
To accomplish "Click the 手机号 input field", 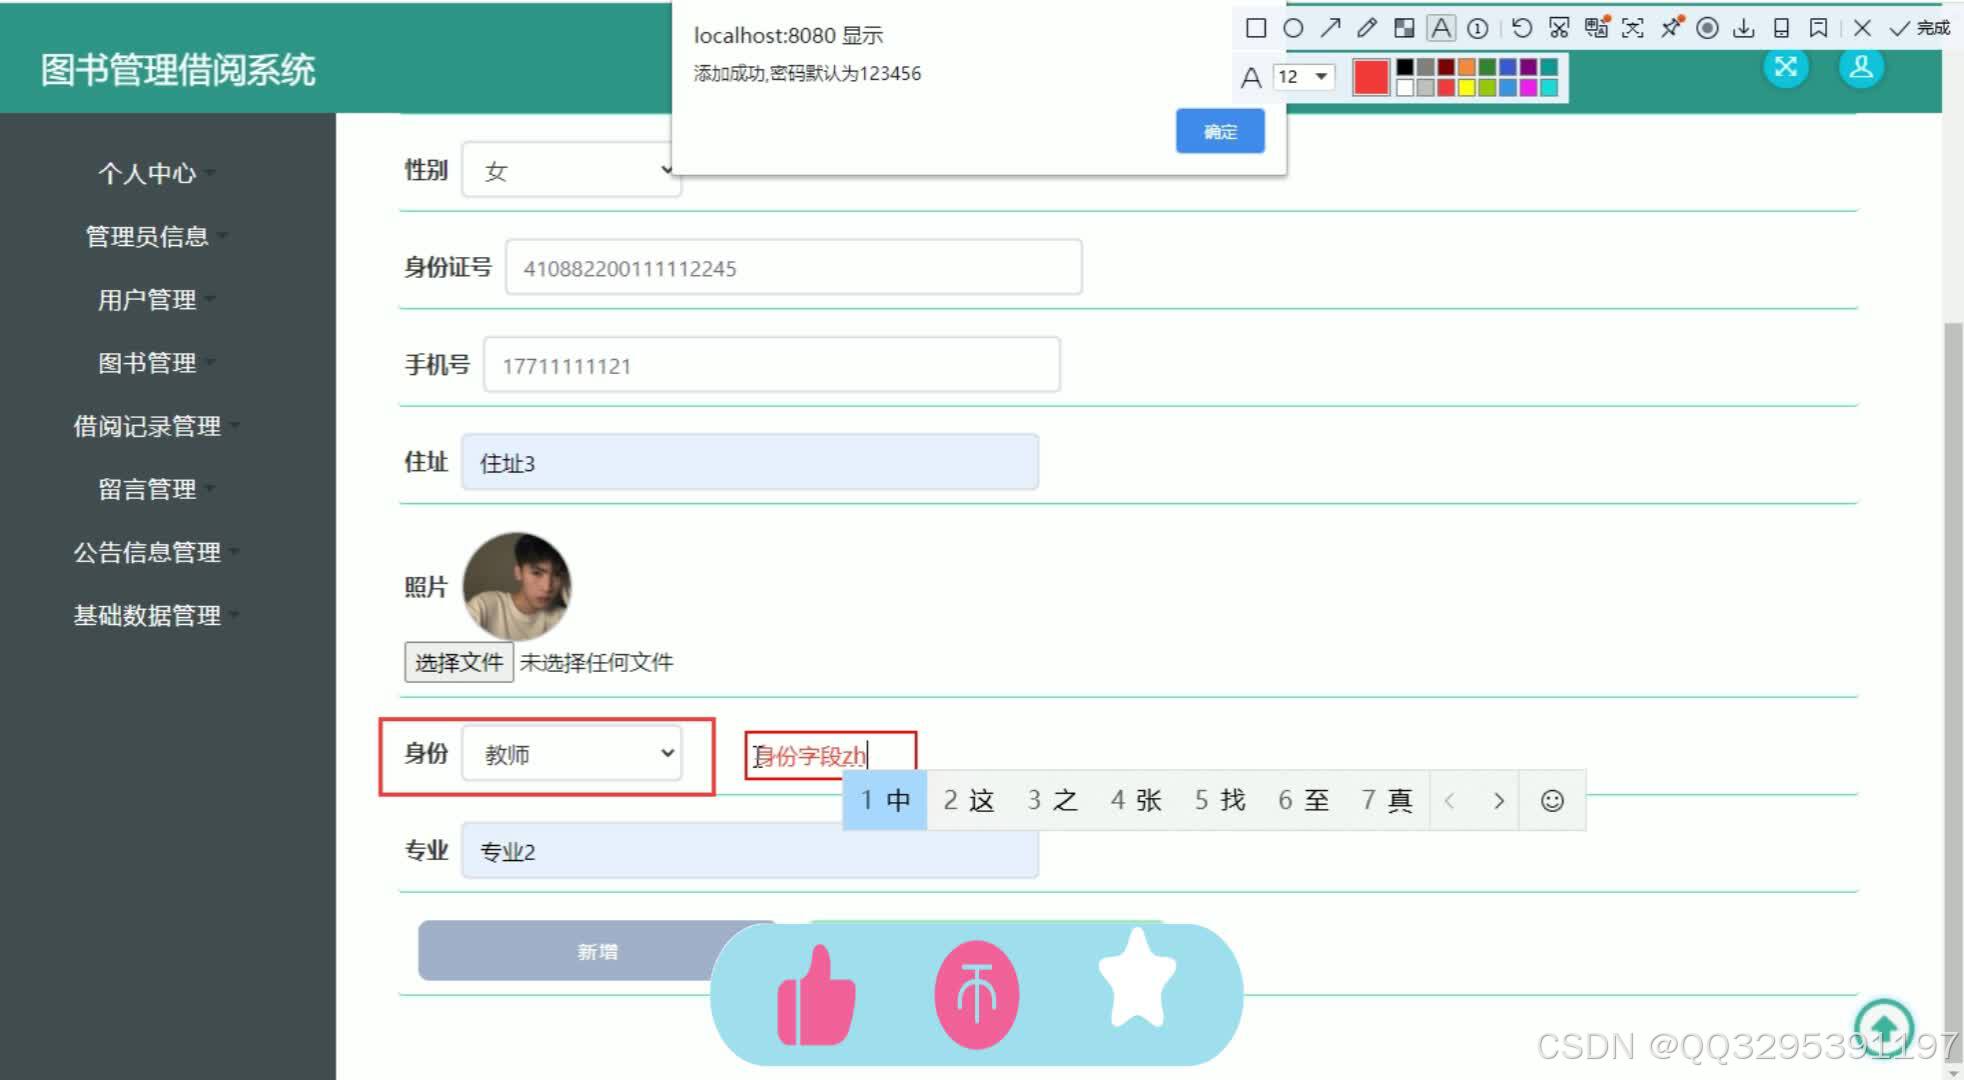I will [772, 365].
